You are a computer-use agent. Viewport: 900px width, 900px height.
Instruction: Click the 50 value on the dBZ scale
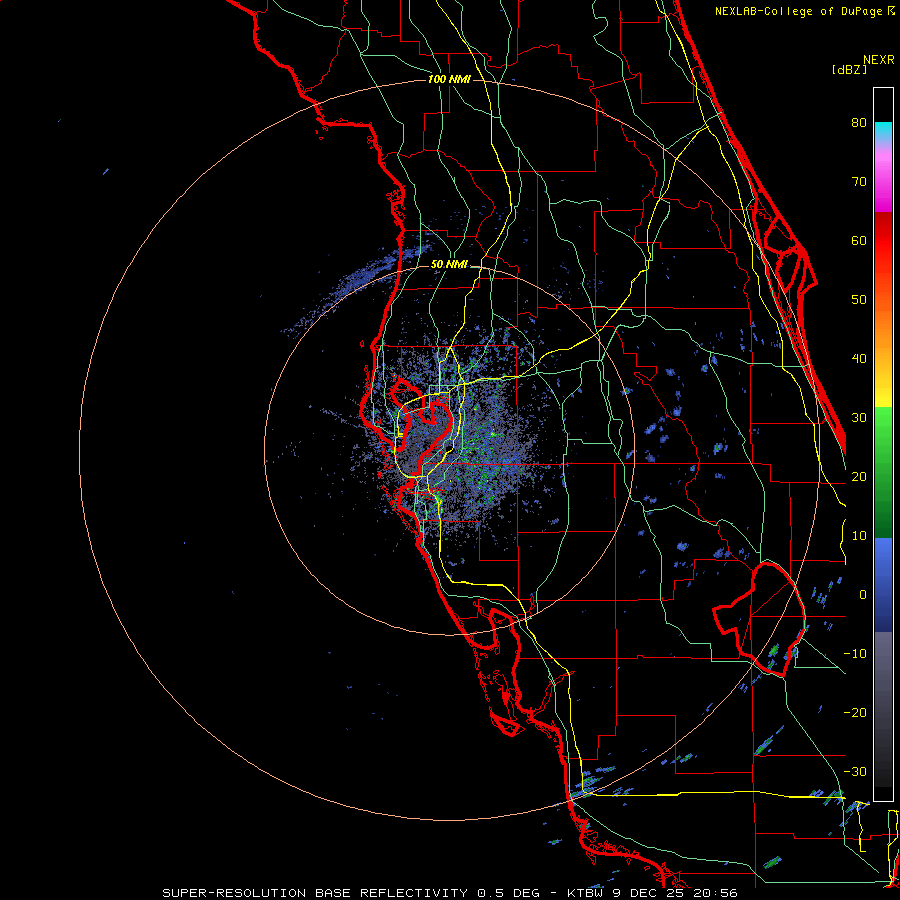pos(859,300)
